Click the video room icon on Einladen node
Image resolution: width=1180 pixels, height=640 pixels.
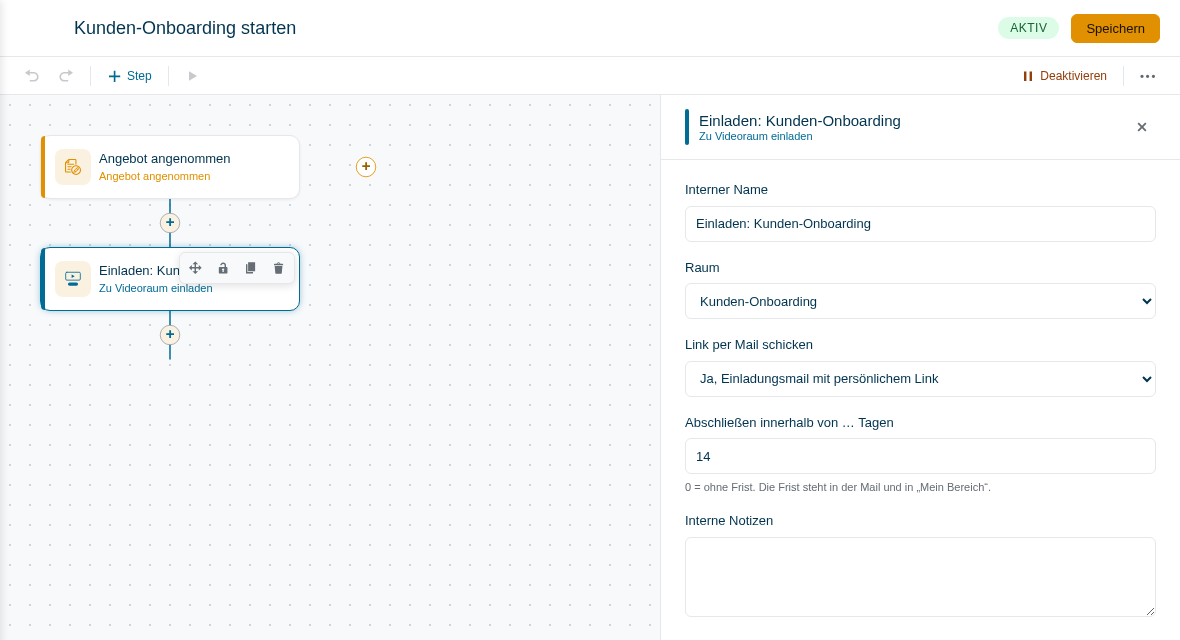pos(73,279)
